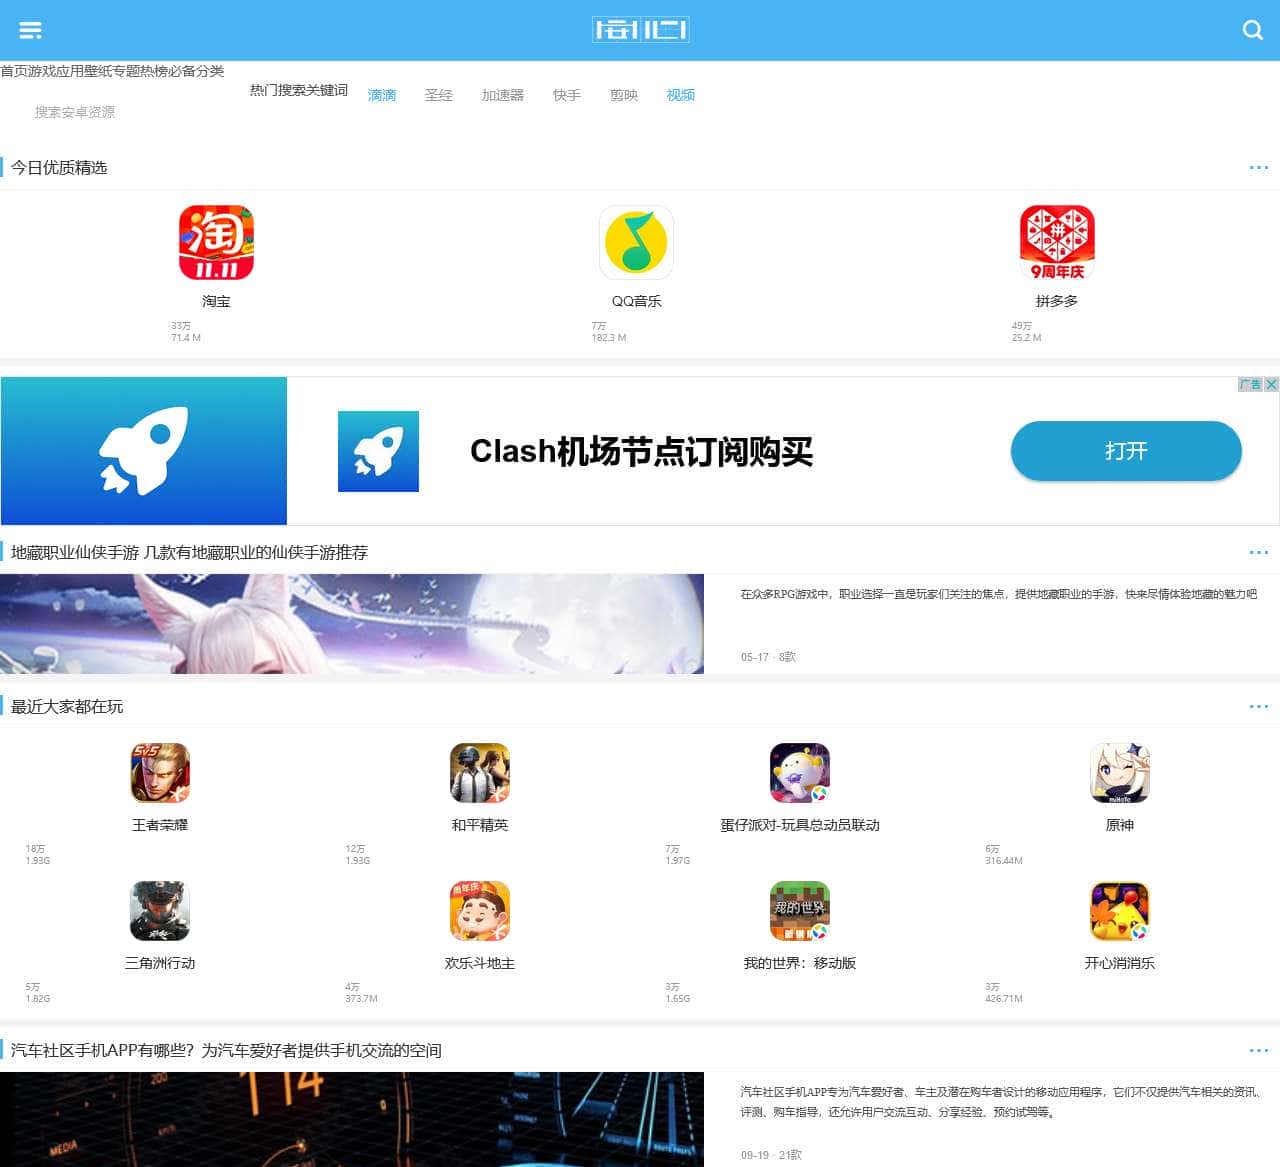Click the 最近大家都在玩 section heading
The image size is (1280, 1167).
(67, 706)
